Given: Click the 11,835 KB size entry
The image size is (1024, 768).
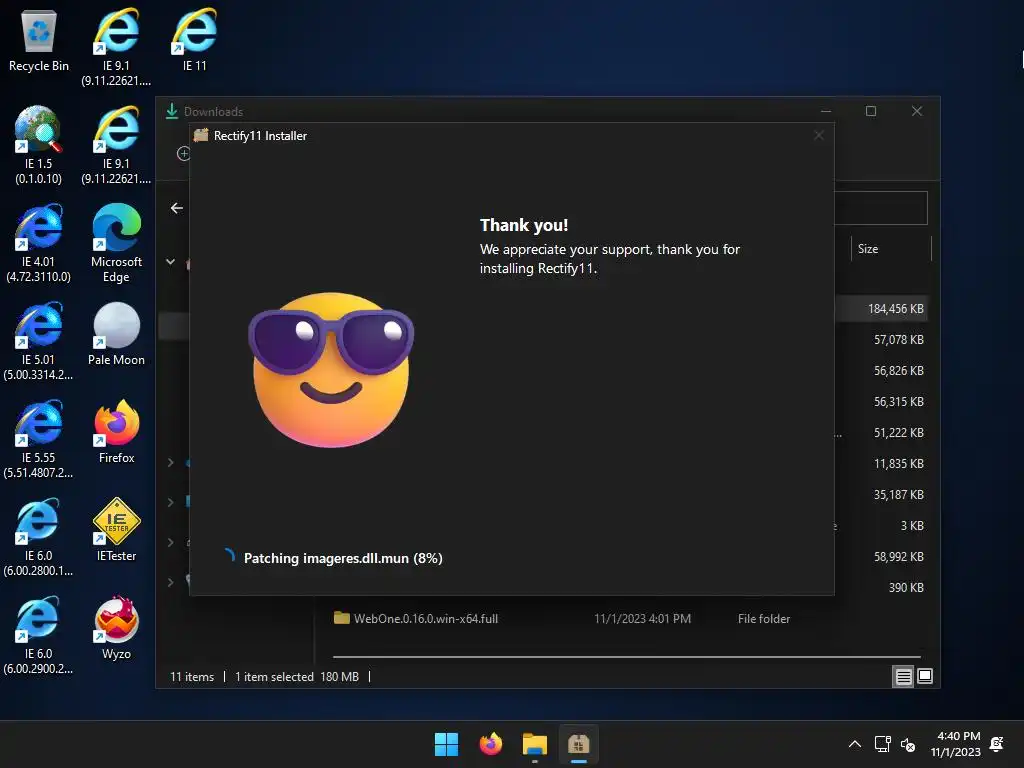Looking at the screenshot, I should (x=899, y=464).
